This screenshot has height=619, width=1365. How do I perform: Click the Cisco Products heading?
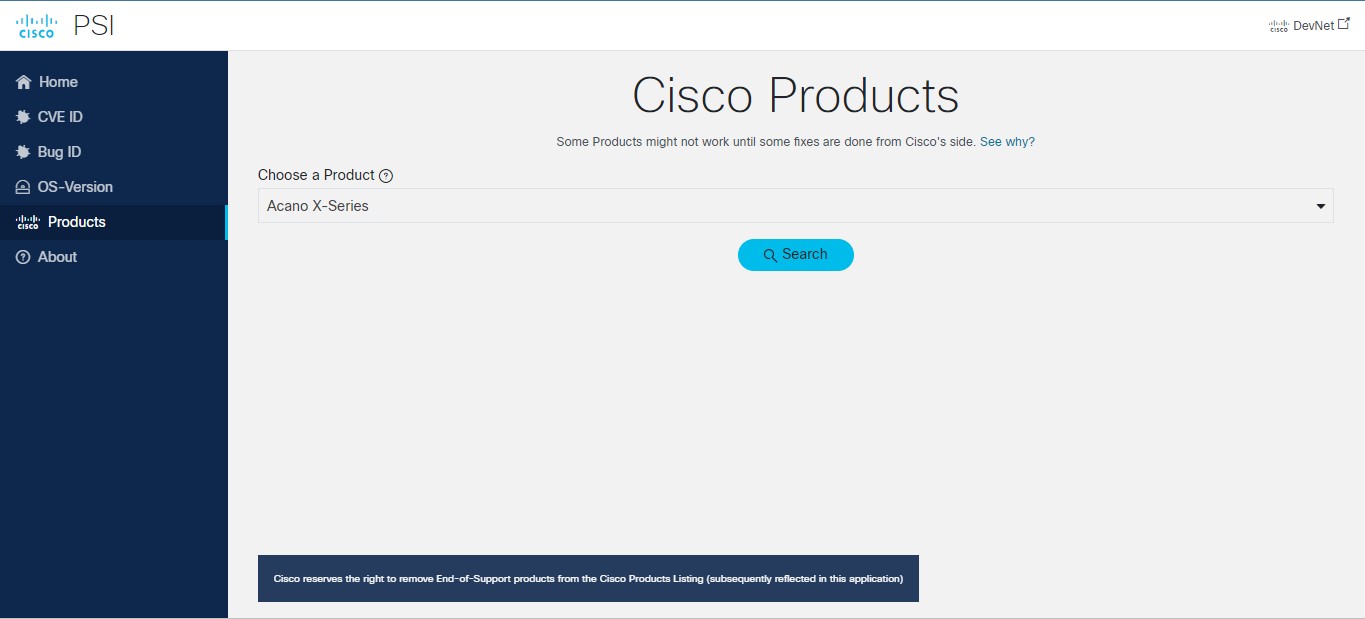pyautogui.click(x=796, y=96)
